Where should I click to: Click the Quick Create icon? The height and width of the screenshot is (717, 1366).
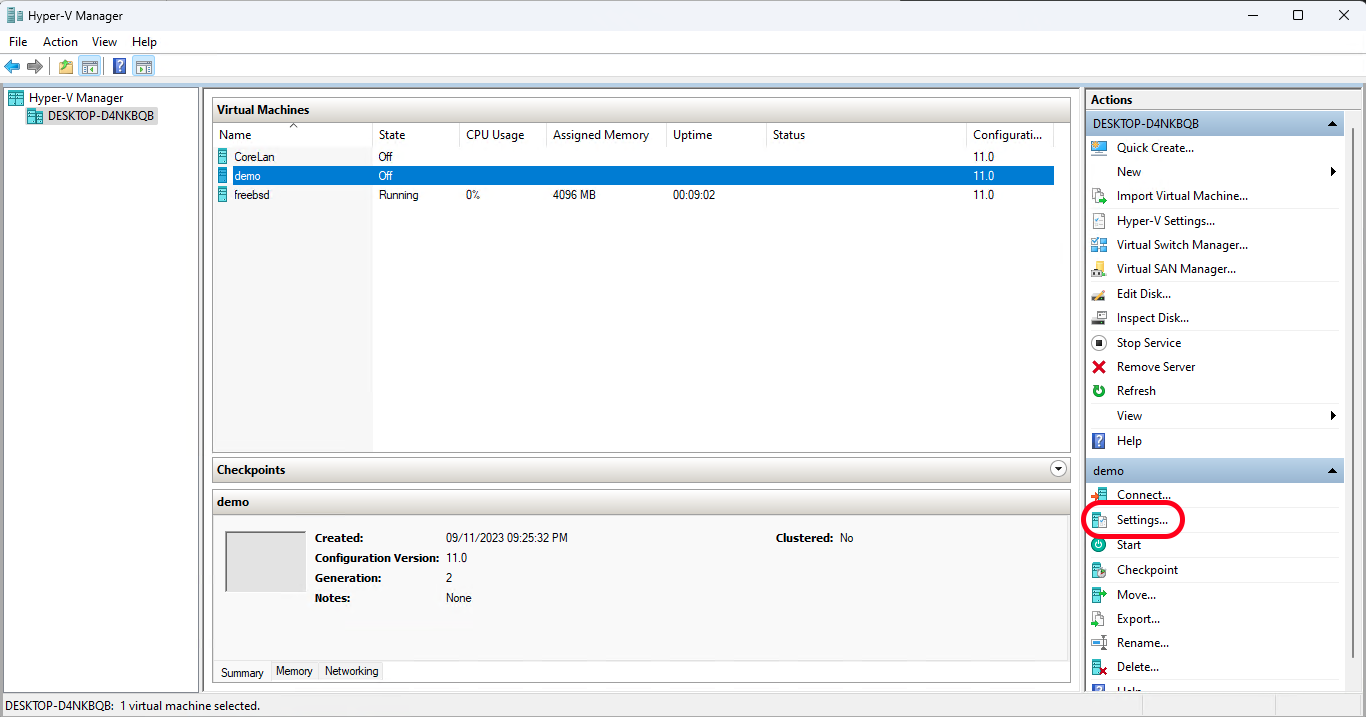1099,148
